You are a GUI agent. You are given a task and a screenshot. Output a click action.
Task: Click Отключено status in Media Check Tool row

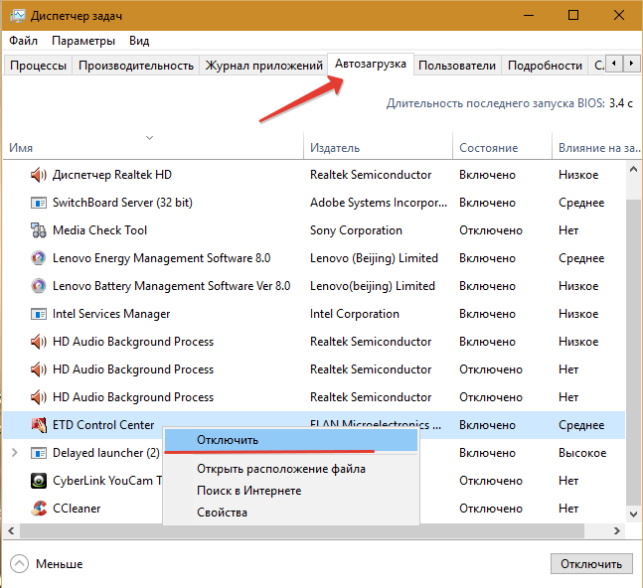coord(491,230)
